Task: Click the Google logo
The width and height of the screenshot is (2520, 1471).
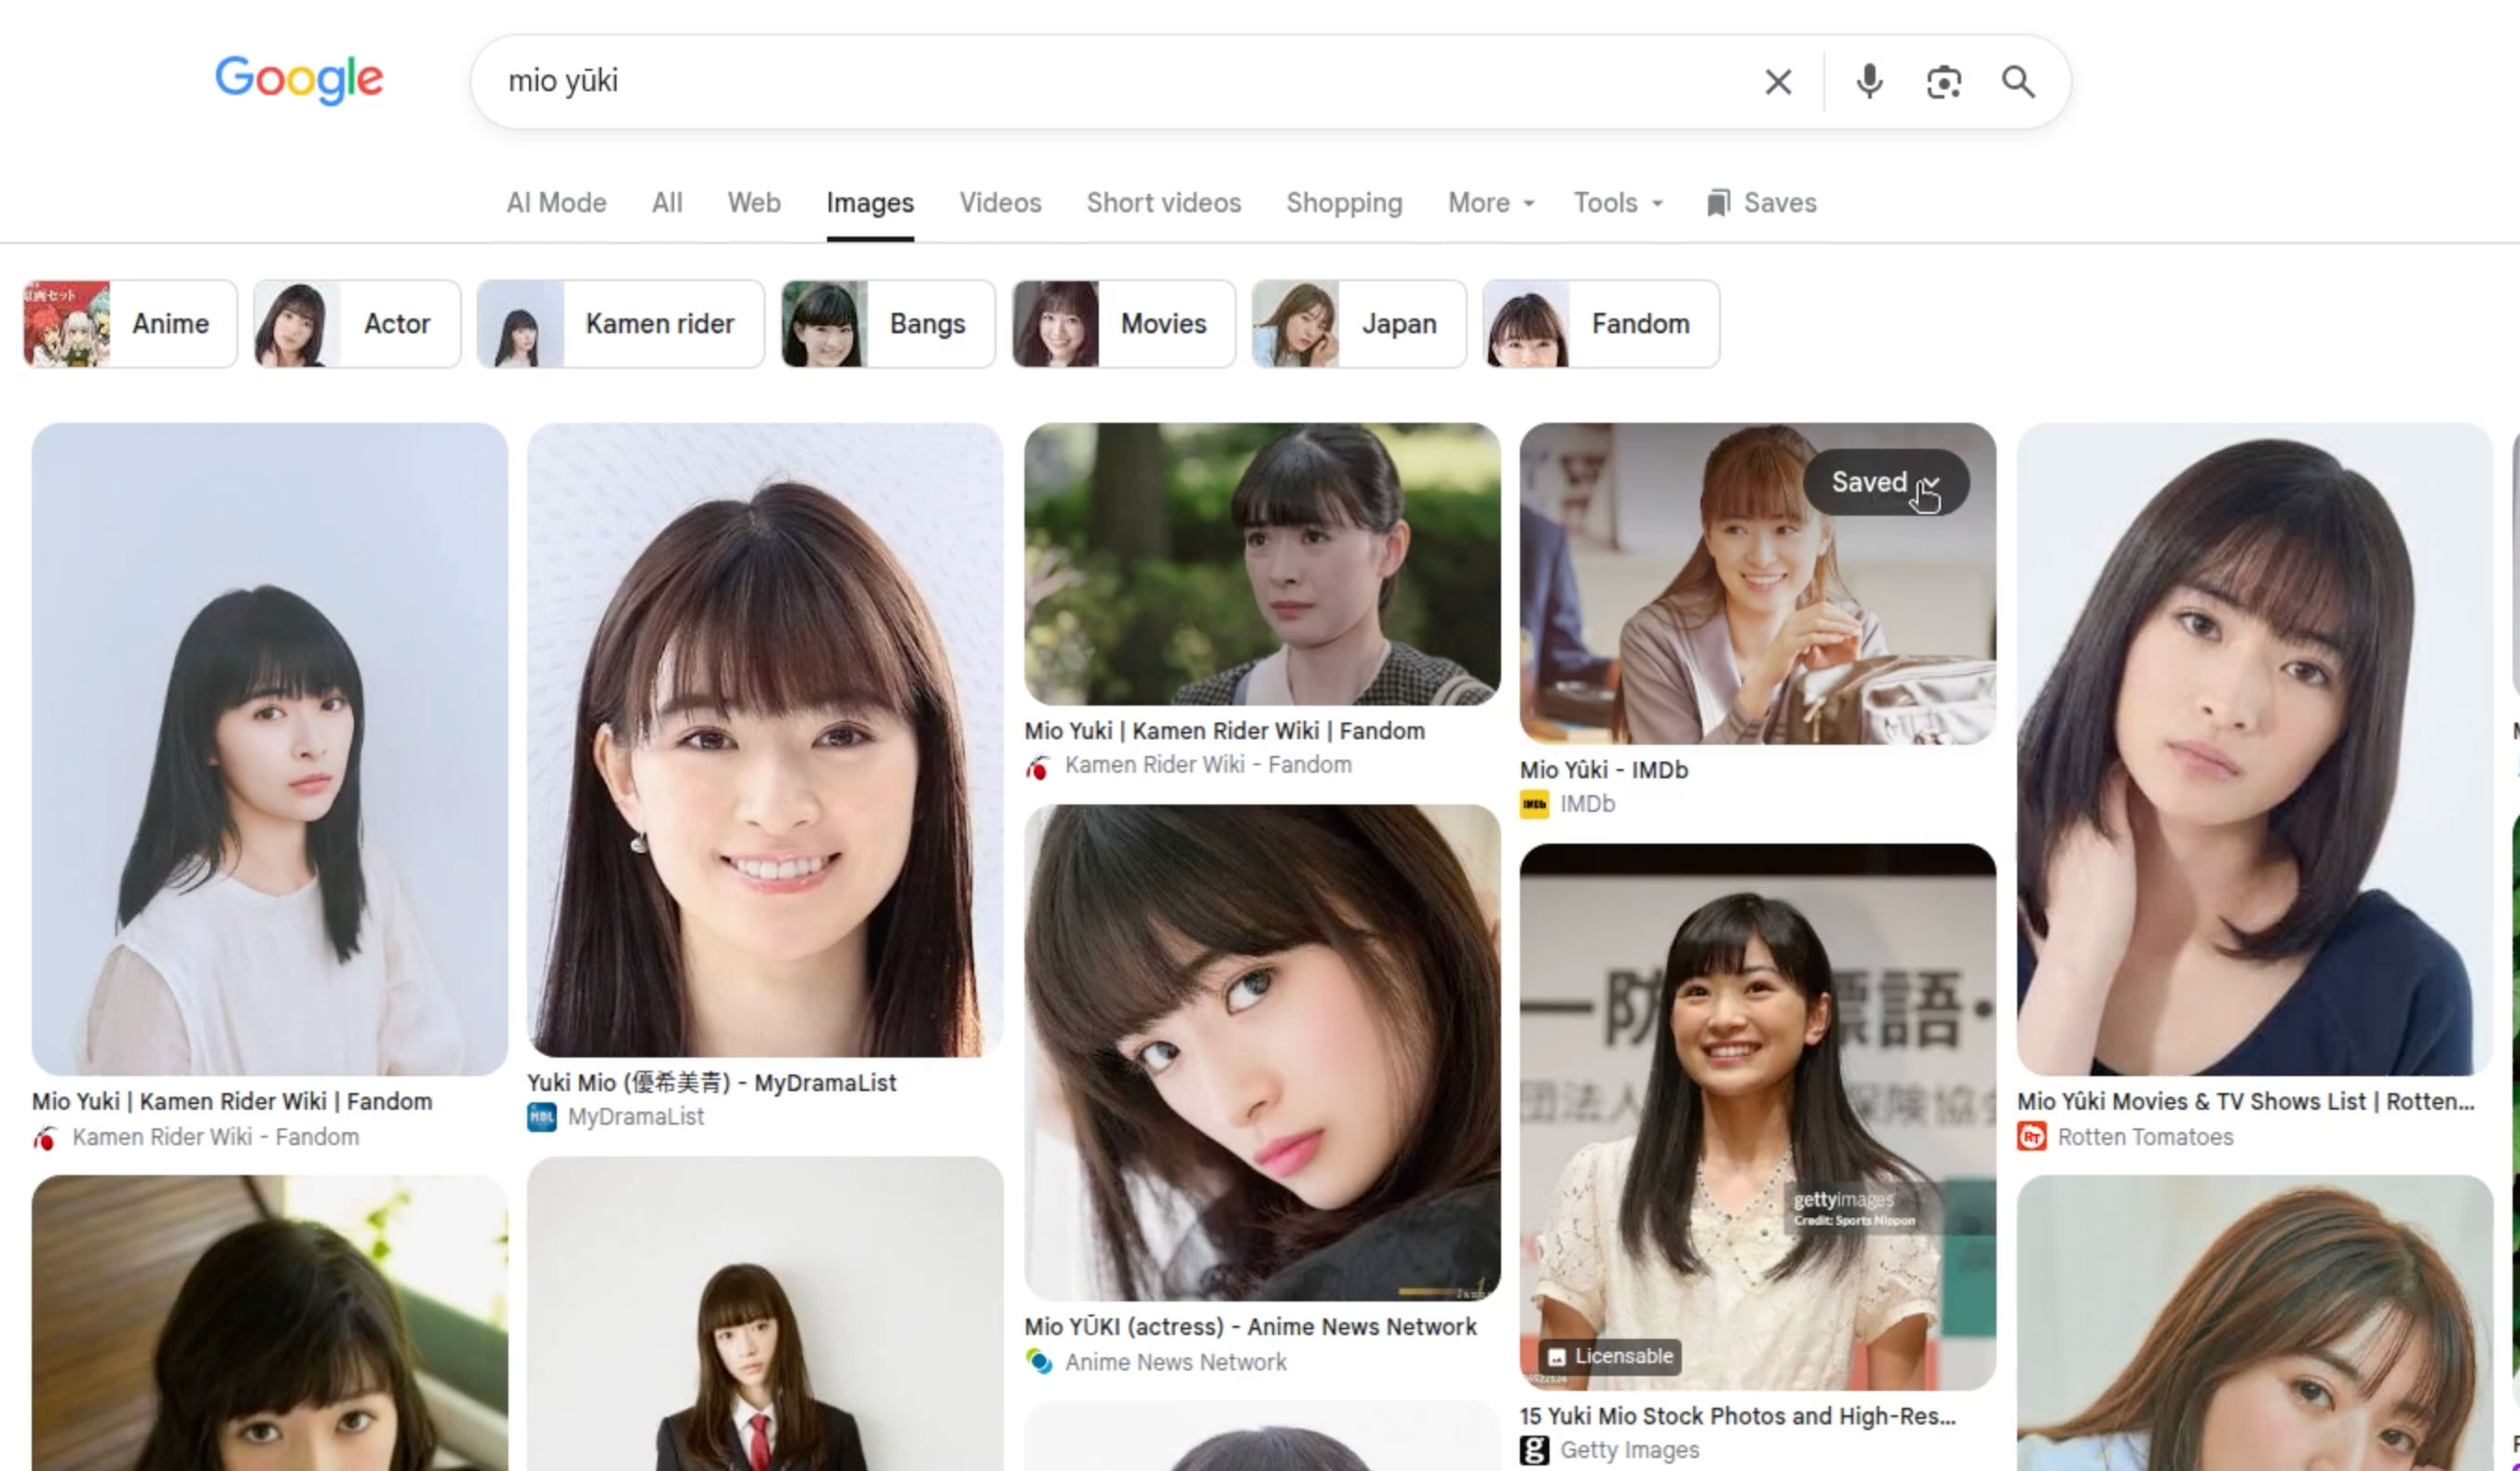Action: point(299,80)
